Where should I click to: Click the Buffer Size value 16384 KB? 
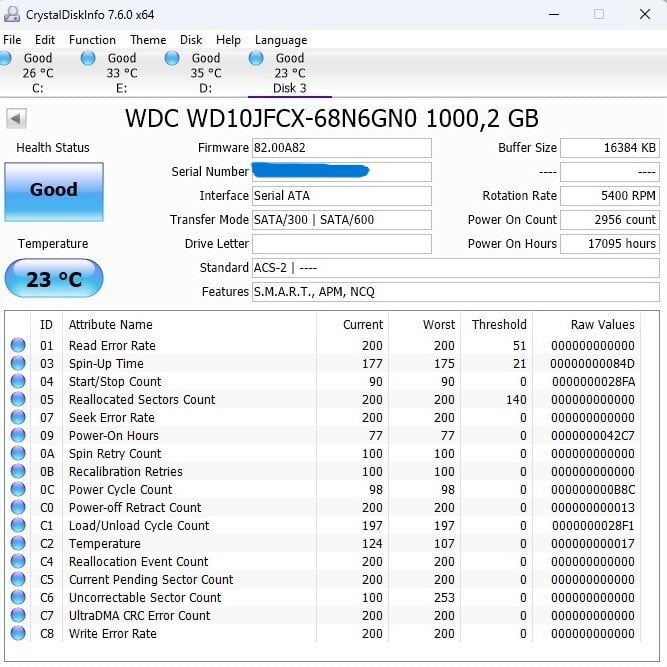(610, 148)
